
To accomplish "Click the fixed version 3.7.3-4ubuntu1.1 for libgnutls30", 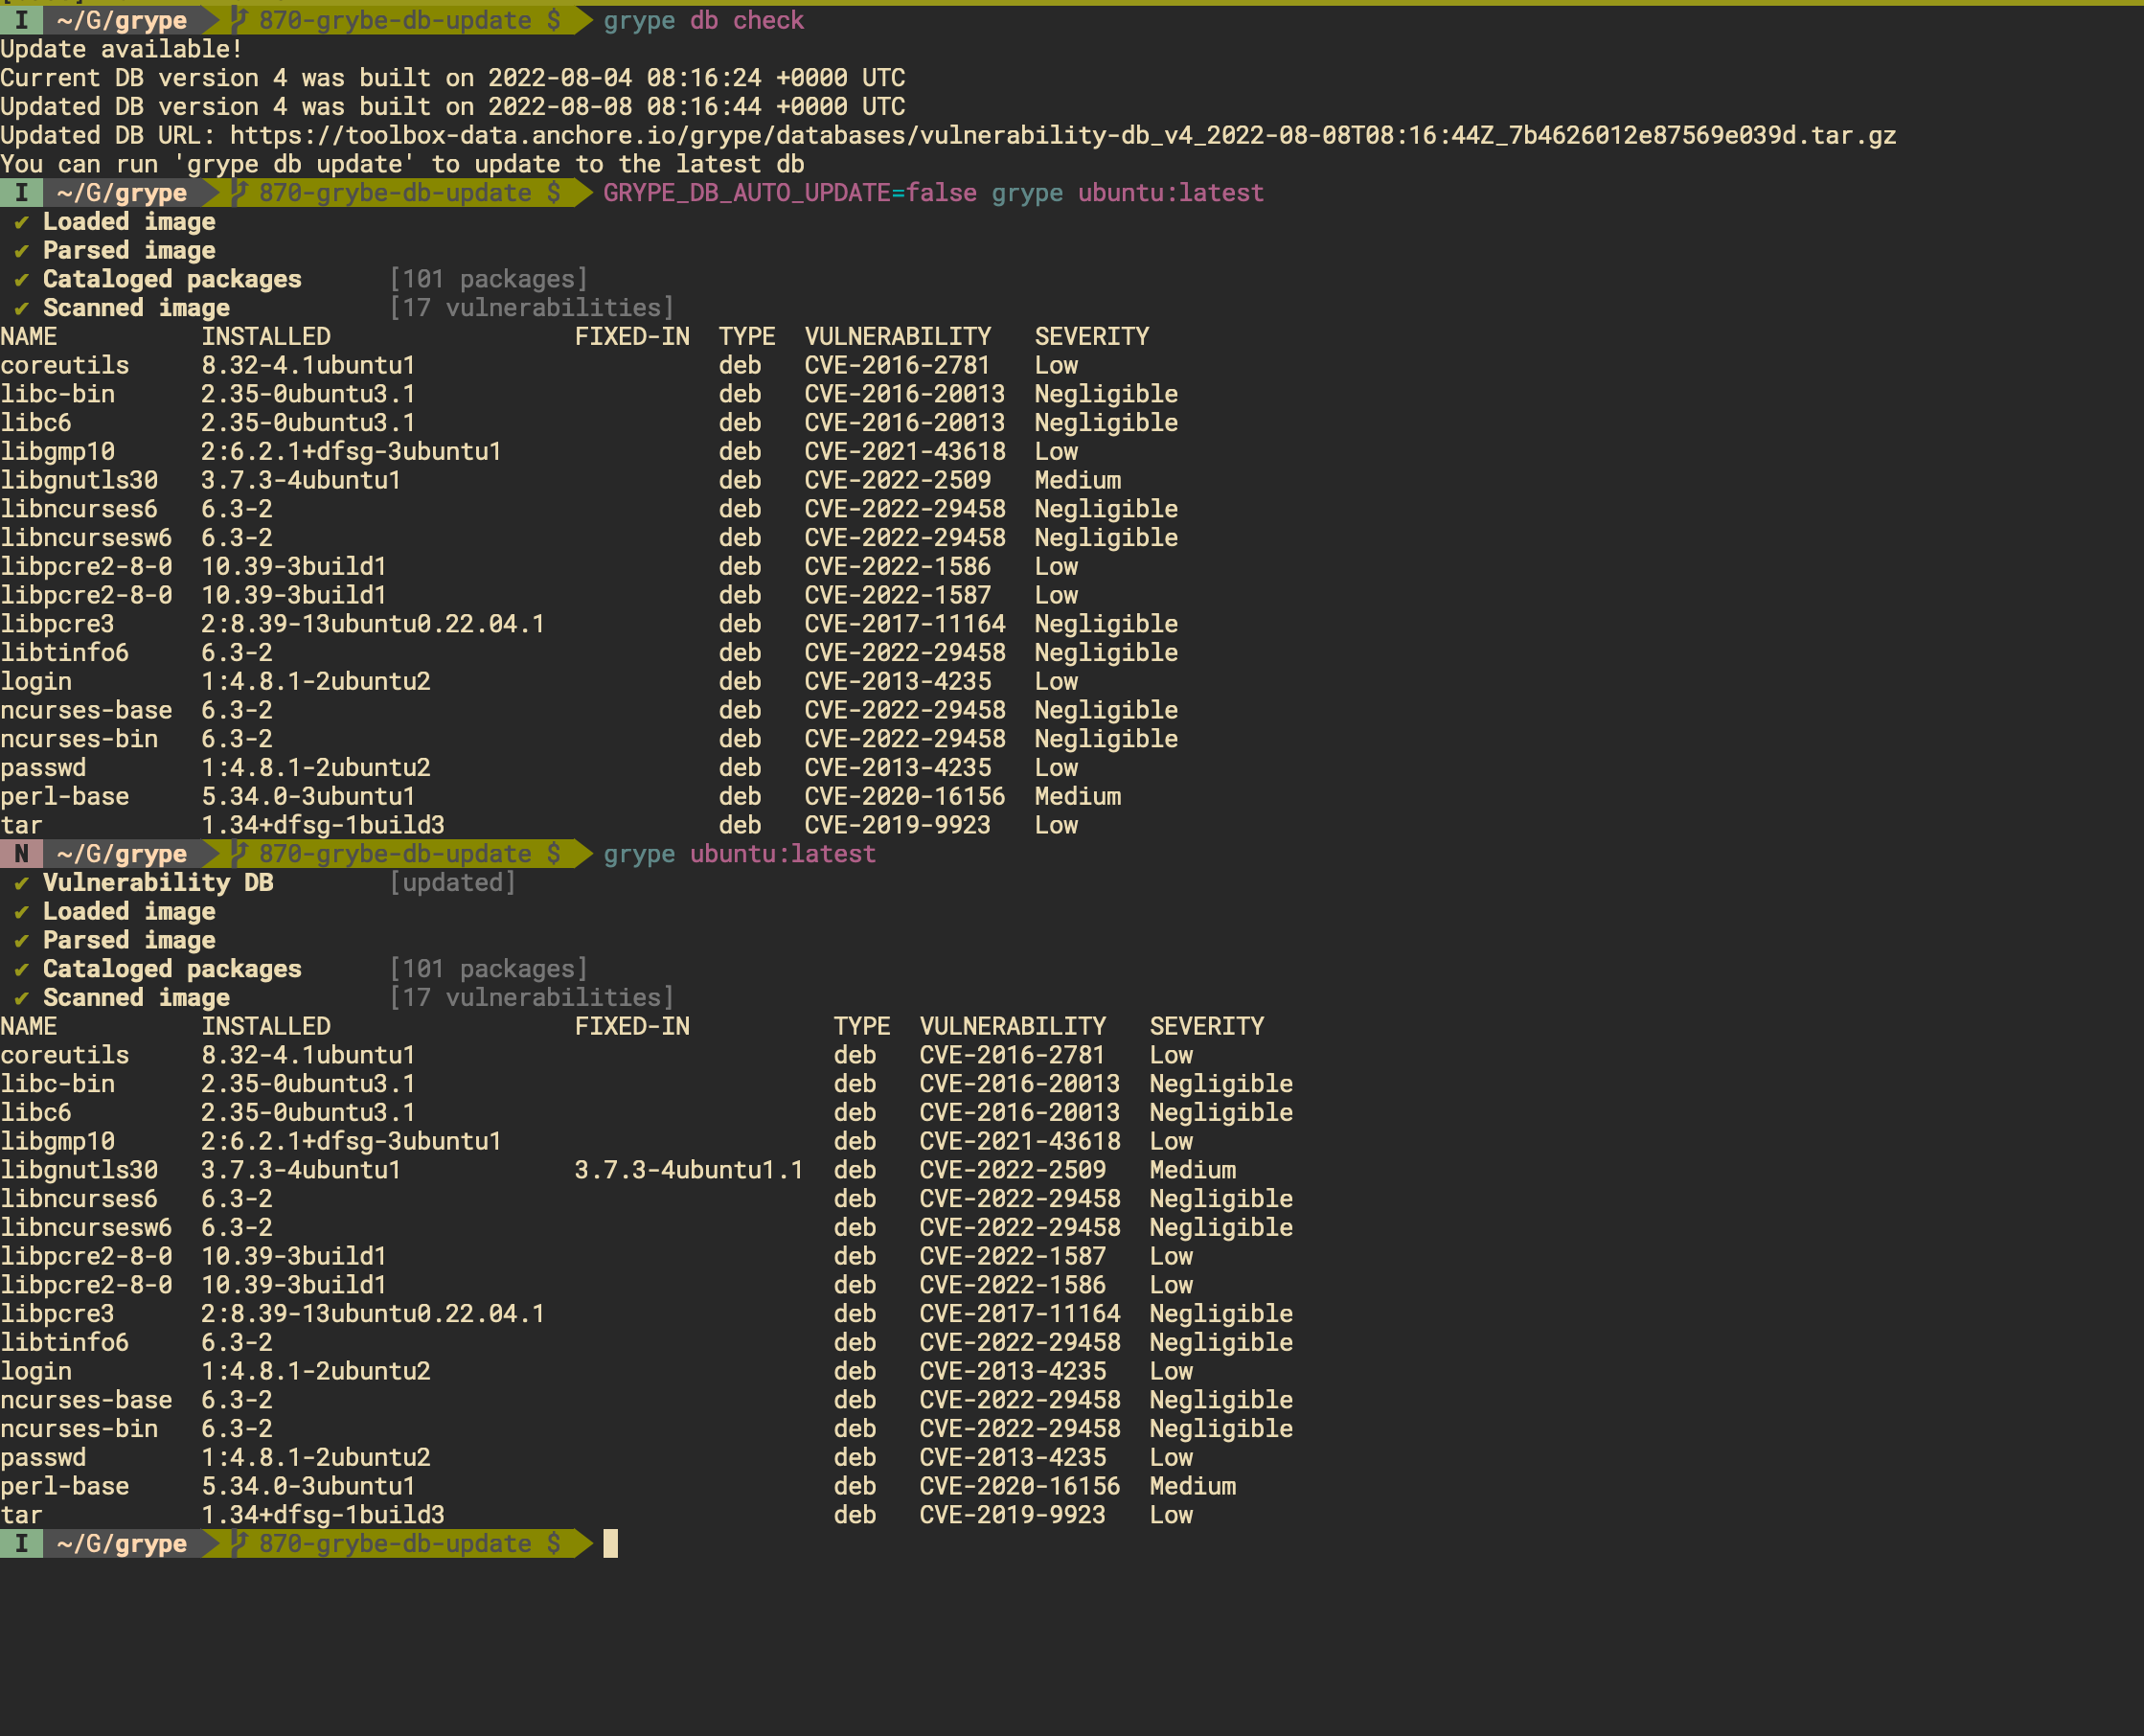I will click(x=689, y=1170).
